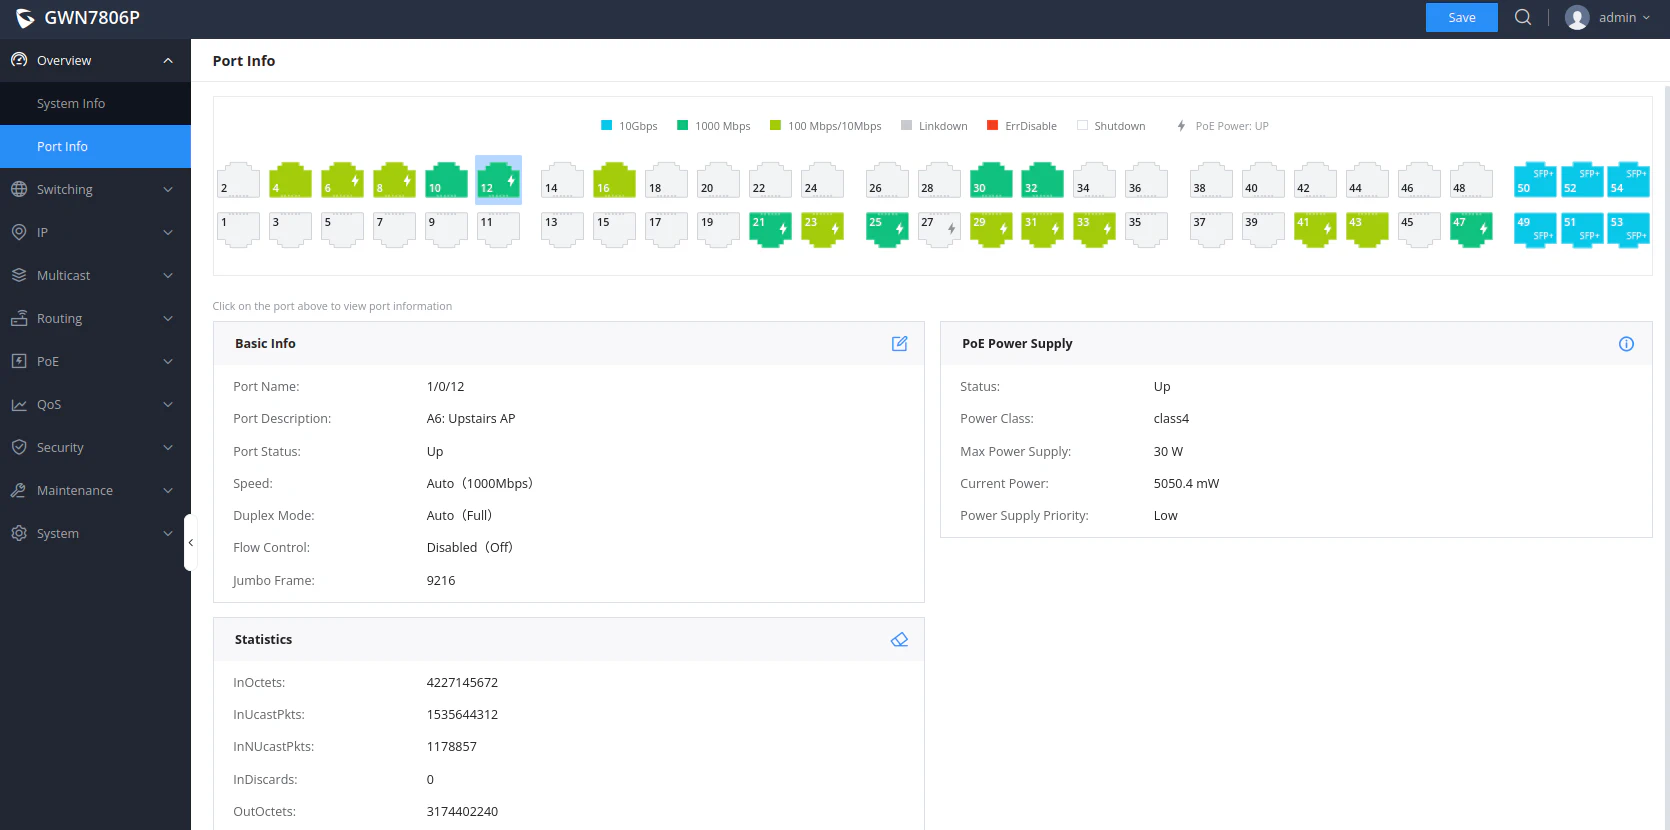Select SFP+ port 50
The image size is (1670, 830).
click(x=1535, y=180)
